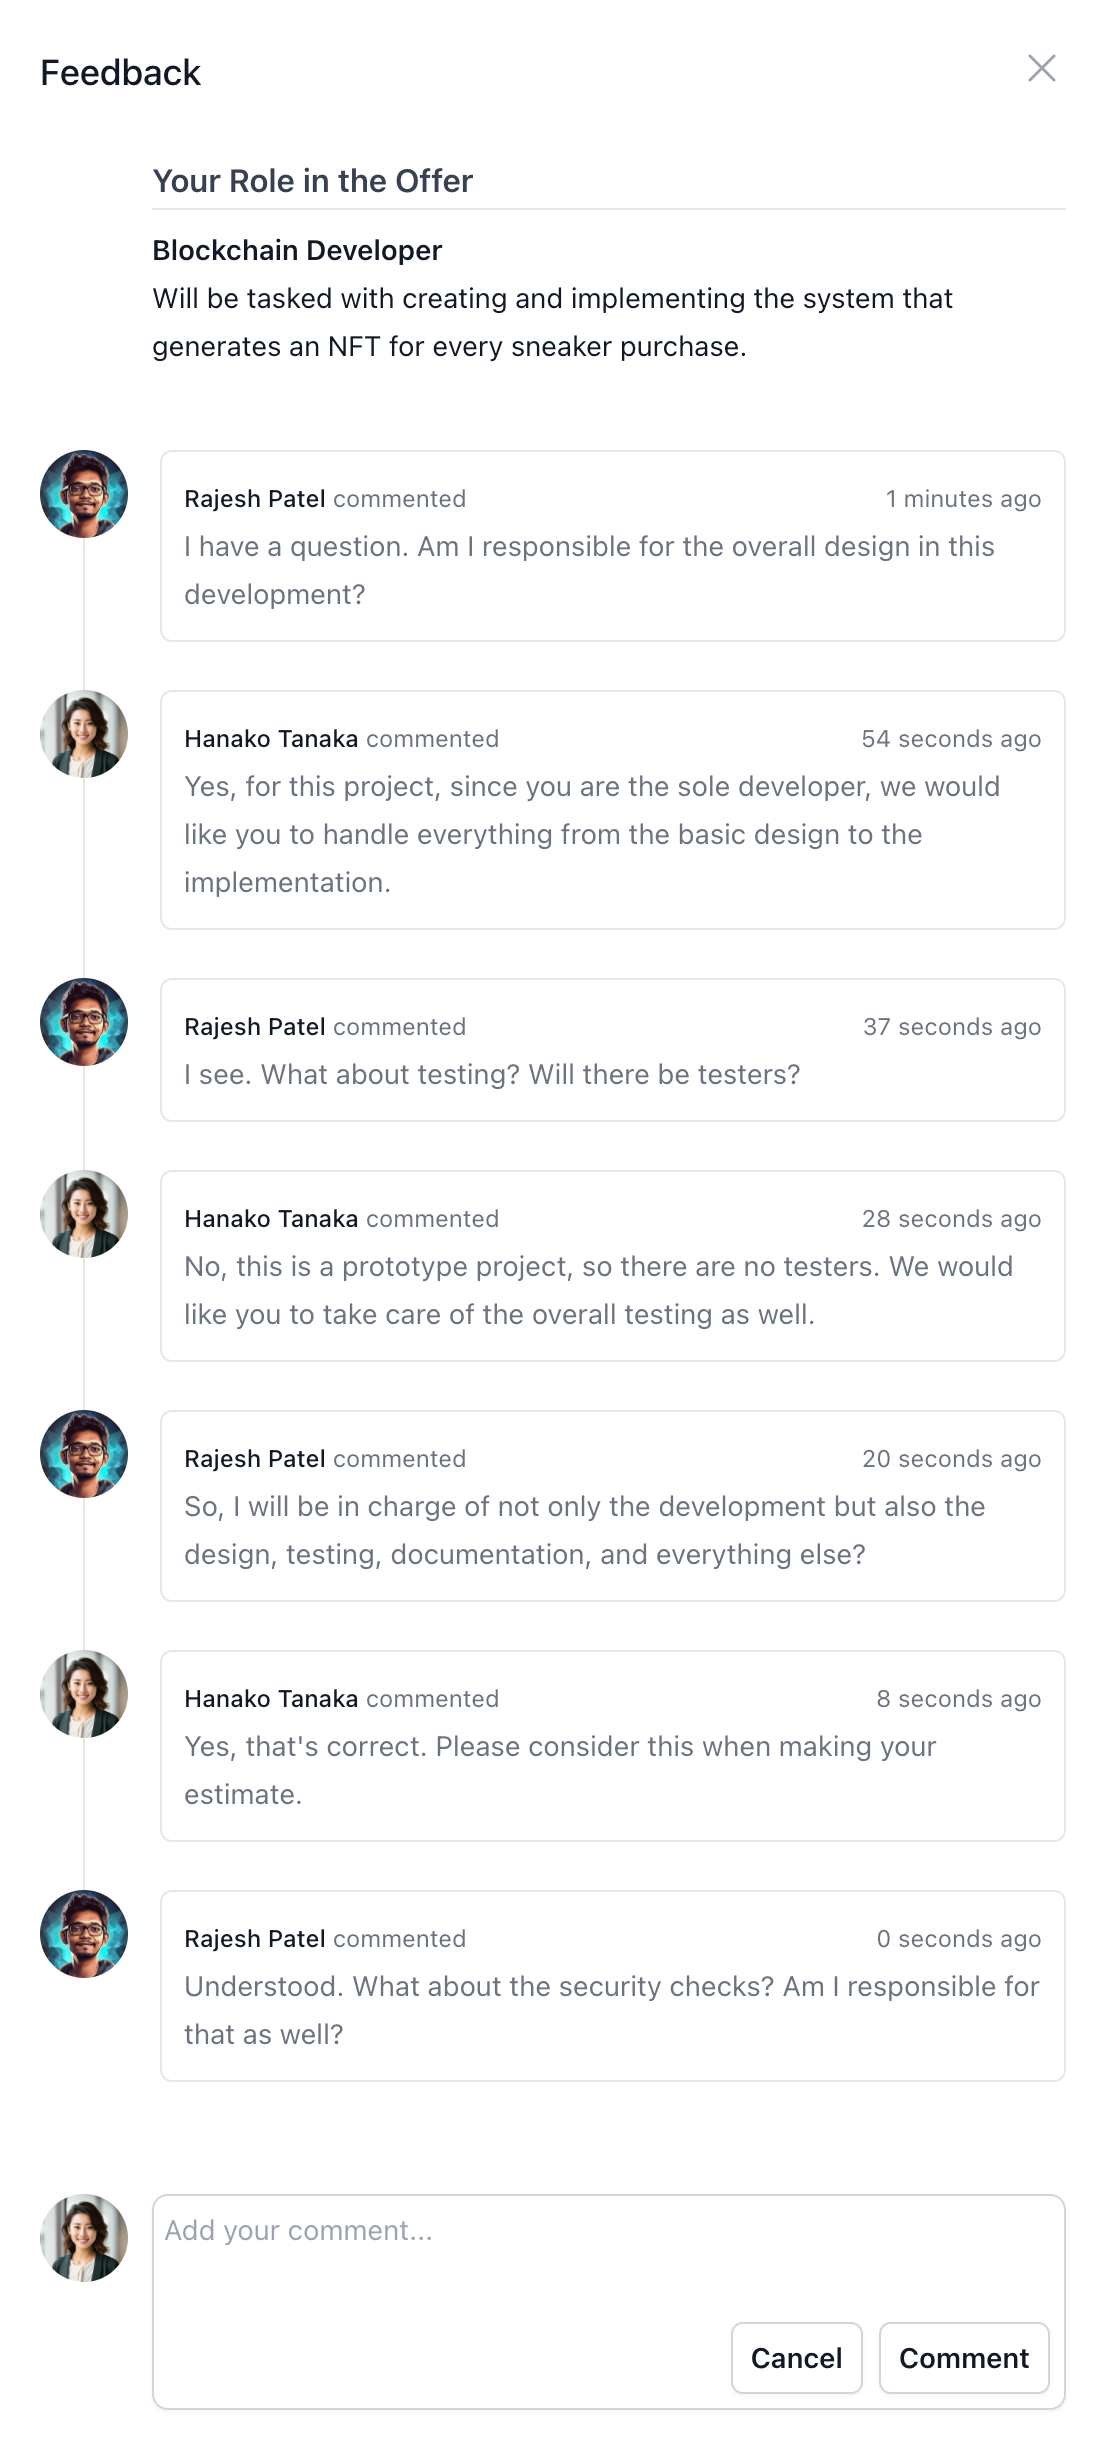Click Rajesh Patel's avatar by the design responsibilities comment
Viewport: 1108px width, 2446px height.
(84, 1456)
